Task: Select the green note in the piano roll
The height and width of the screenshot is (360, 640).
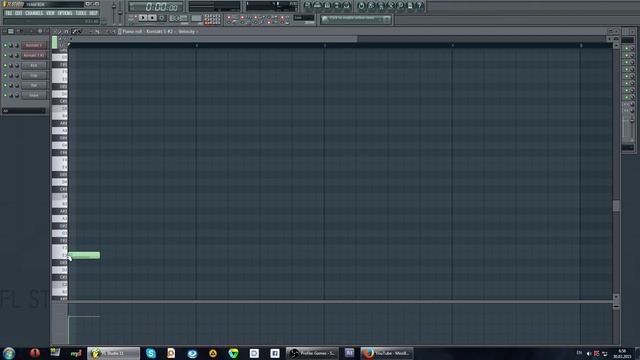Action: point(84,256)
